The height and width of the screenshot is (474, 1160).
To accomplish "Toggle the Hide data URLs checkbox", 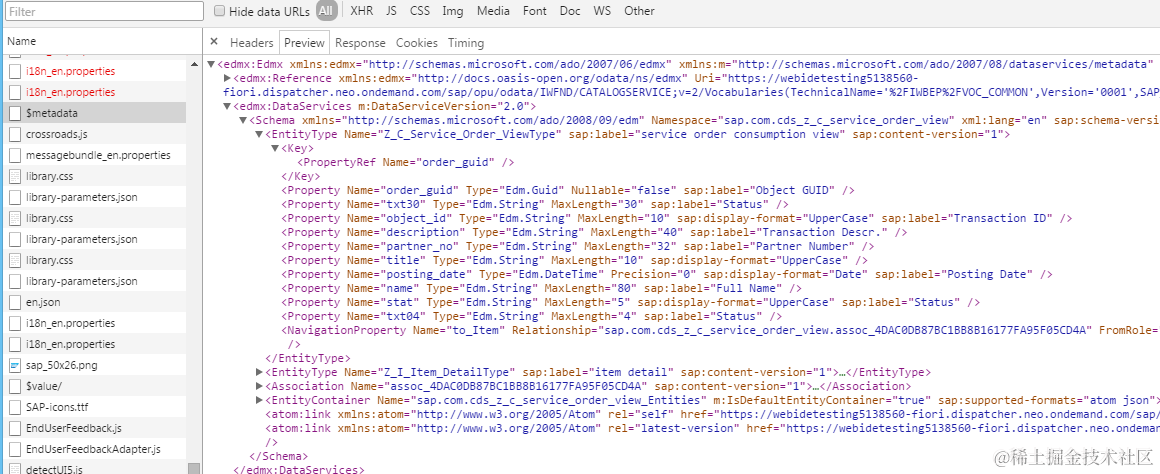I will point(220,11).
